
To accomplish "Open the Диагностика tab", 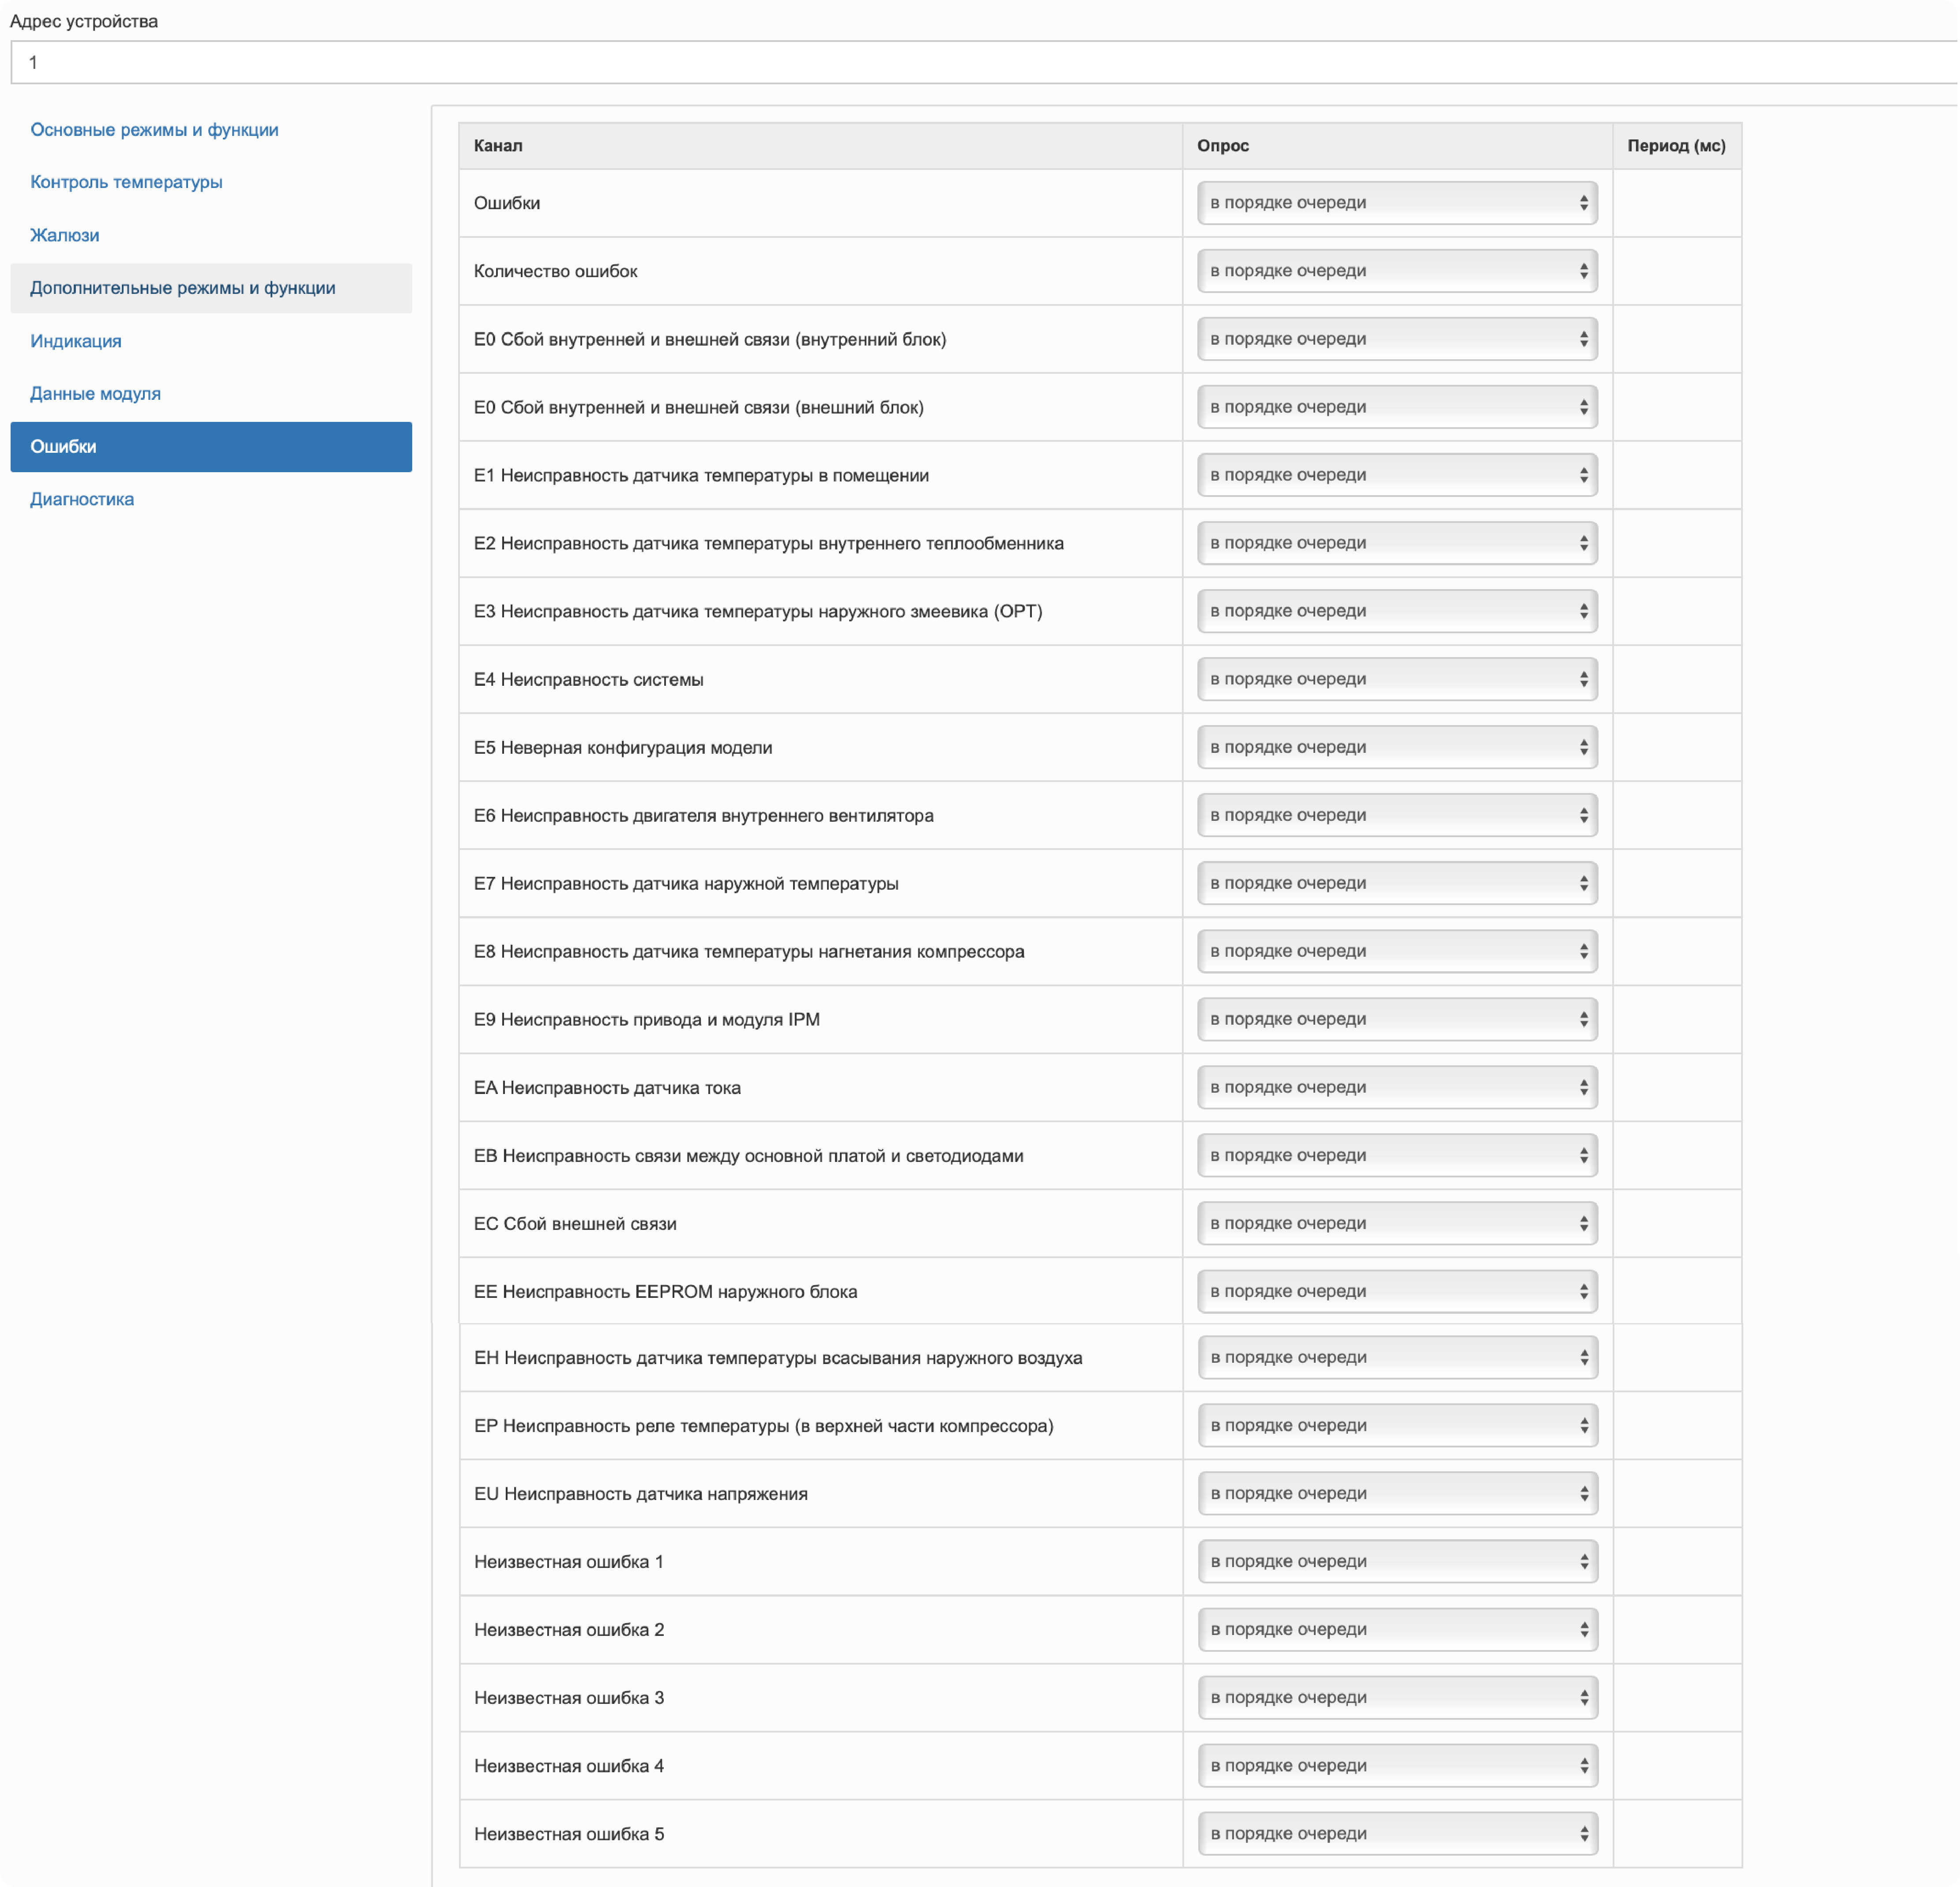I will (82, 499).
